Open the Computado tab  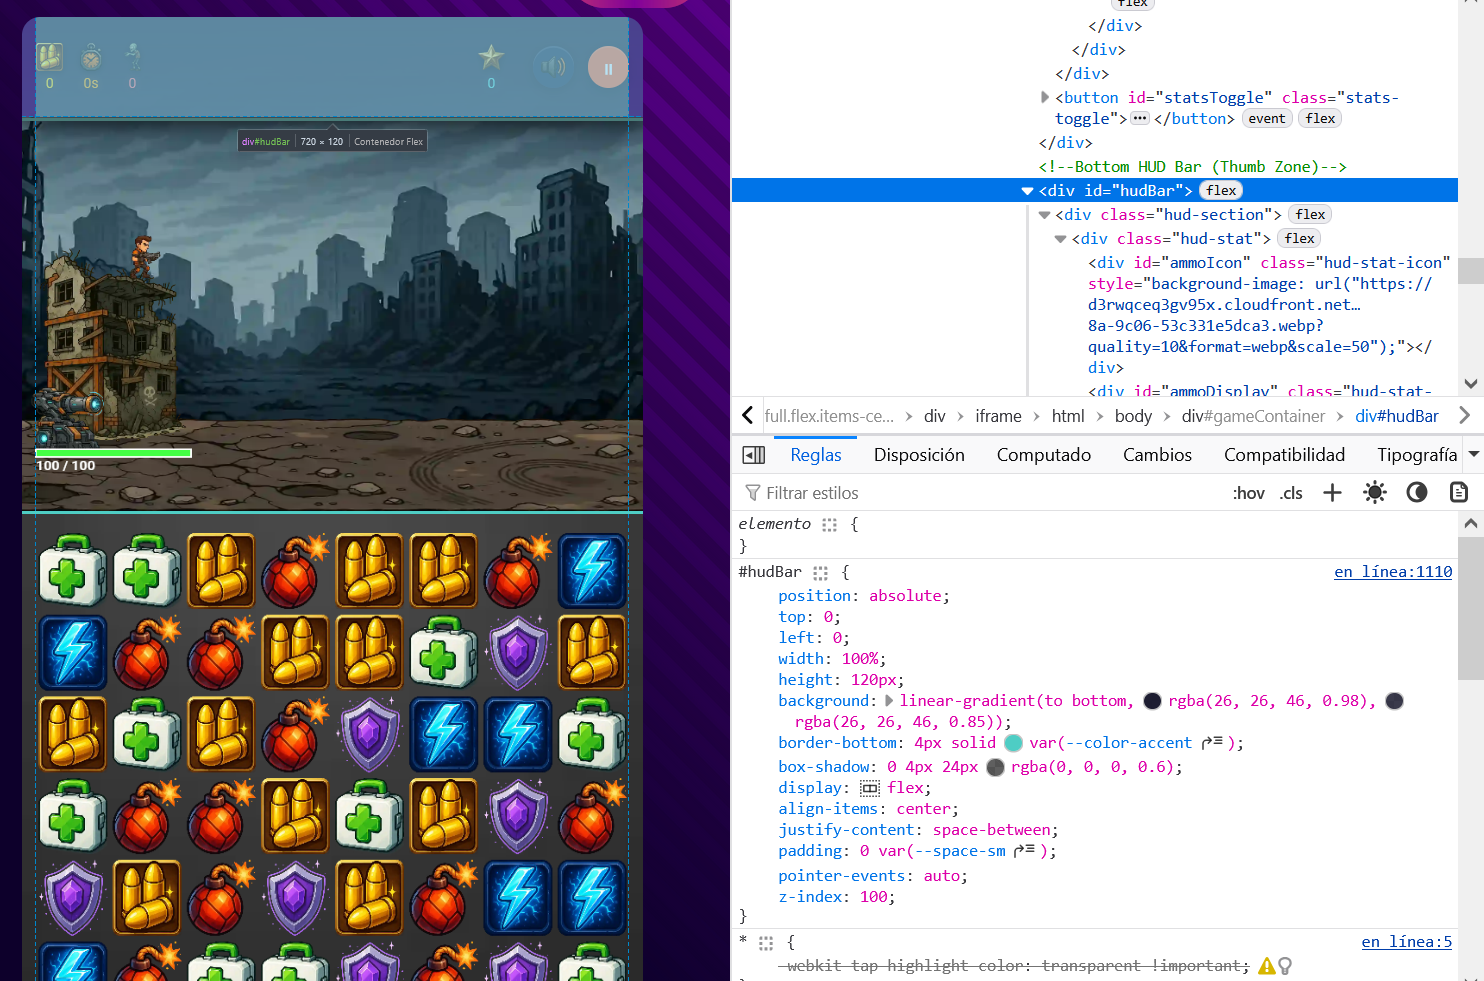pyautogui.click(x=1044, y=455)
